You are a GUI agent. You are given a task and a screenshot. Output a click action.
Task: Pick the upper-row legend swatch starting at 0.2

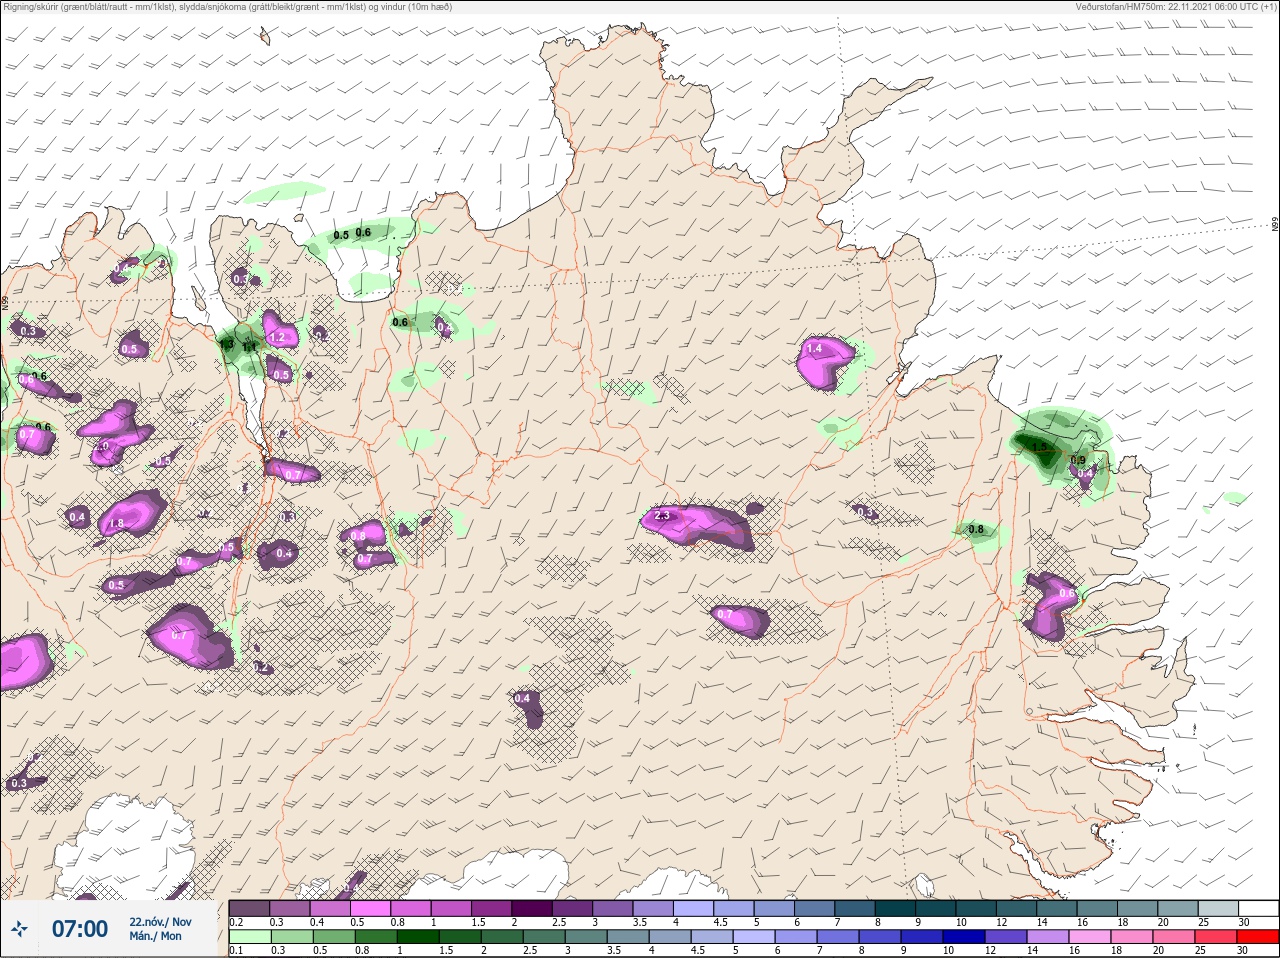point(249,908)
